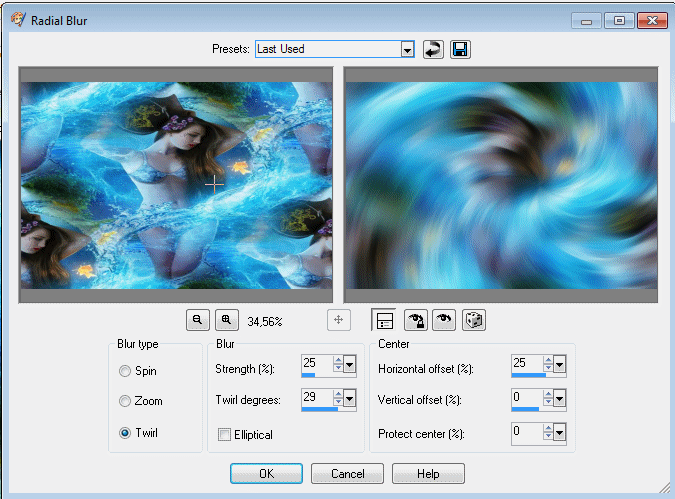Increase Twirl degrees with the up arrow
Viewport: 675px width, 499px height.
coord(338,394)
